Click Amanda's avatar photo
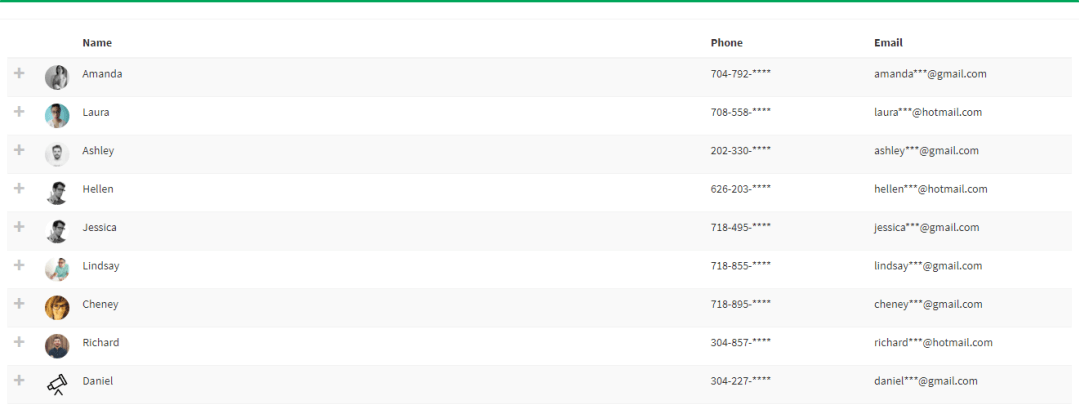1079x404 pixels. pyautogui.click(x=57, y=77)
